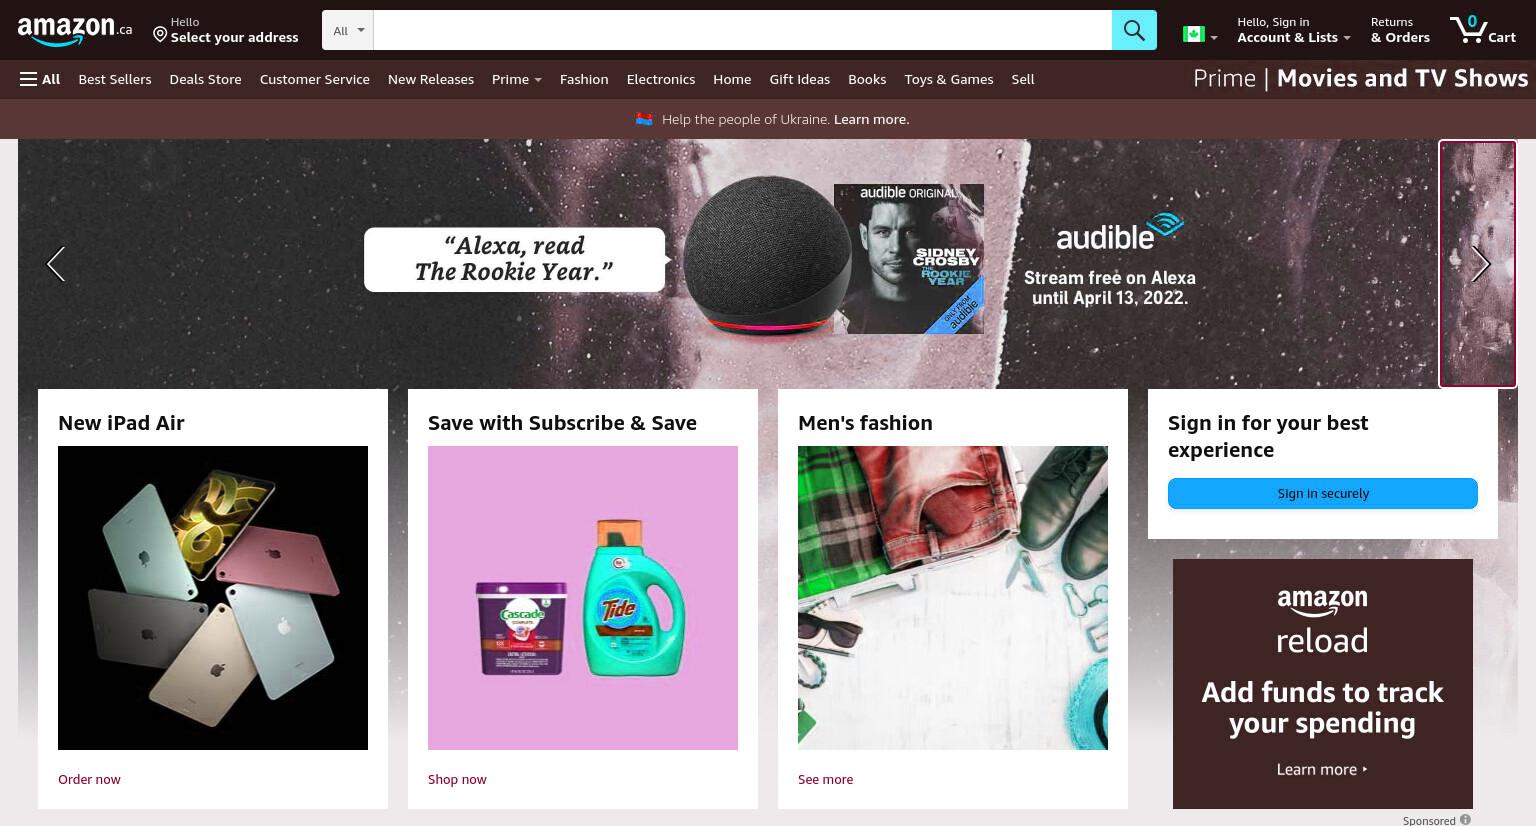Open Account & Lists dropdown
Image resolution: width=1536 pixels, height=826 pixels.
[x=1294, y=30]
